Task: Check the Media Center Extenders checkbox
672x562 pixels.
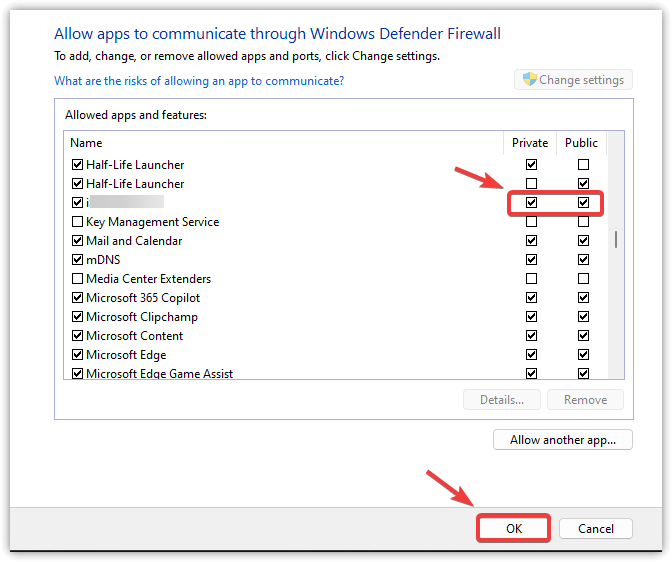Action: pos(78,279)
